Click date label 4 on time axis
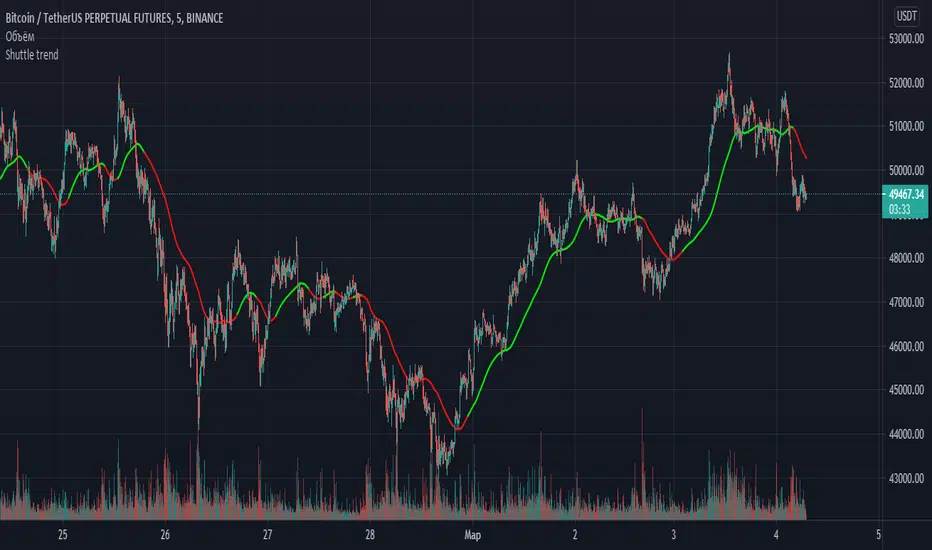 coord(776,535)
